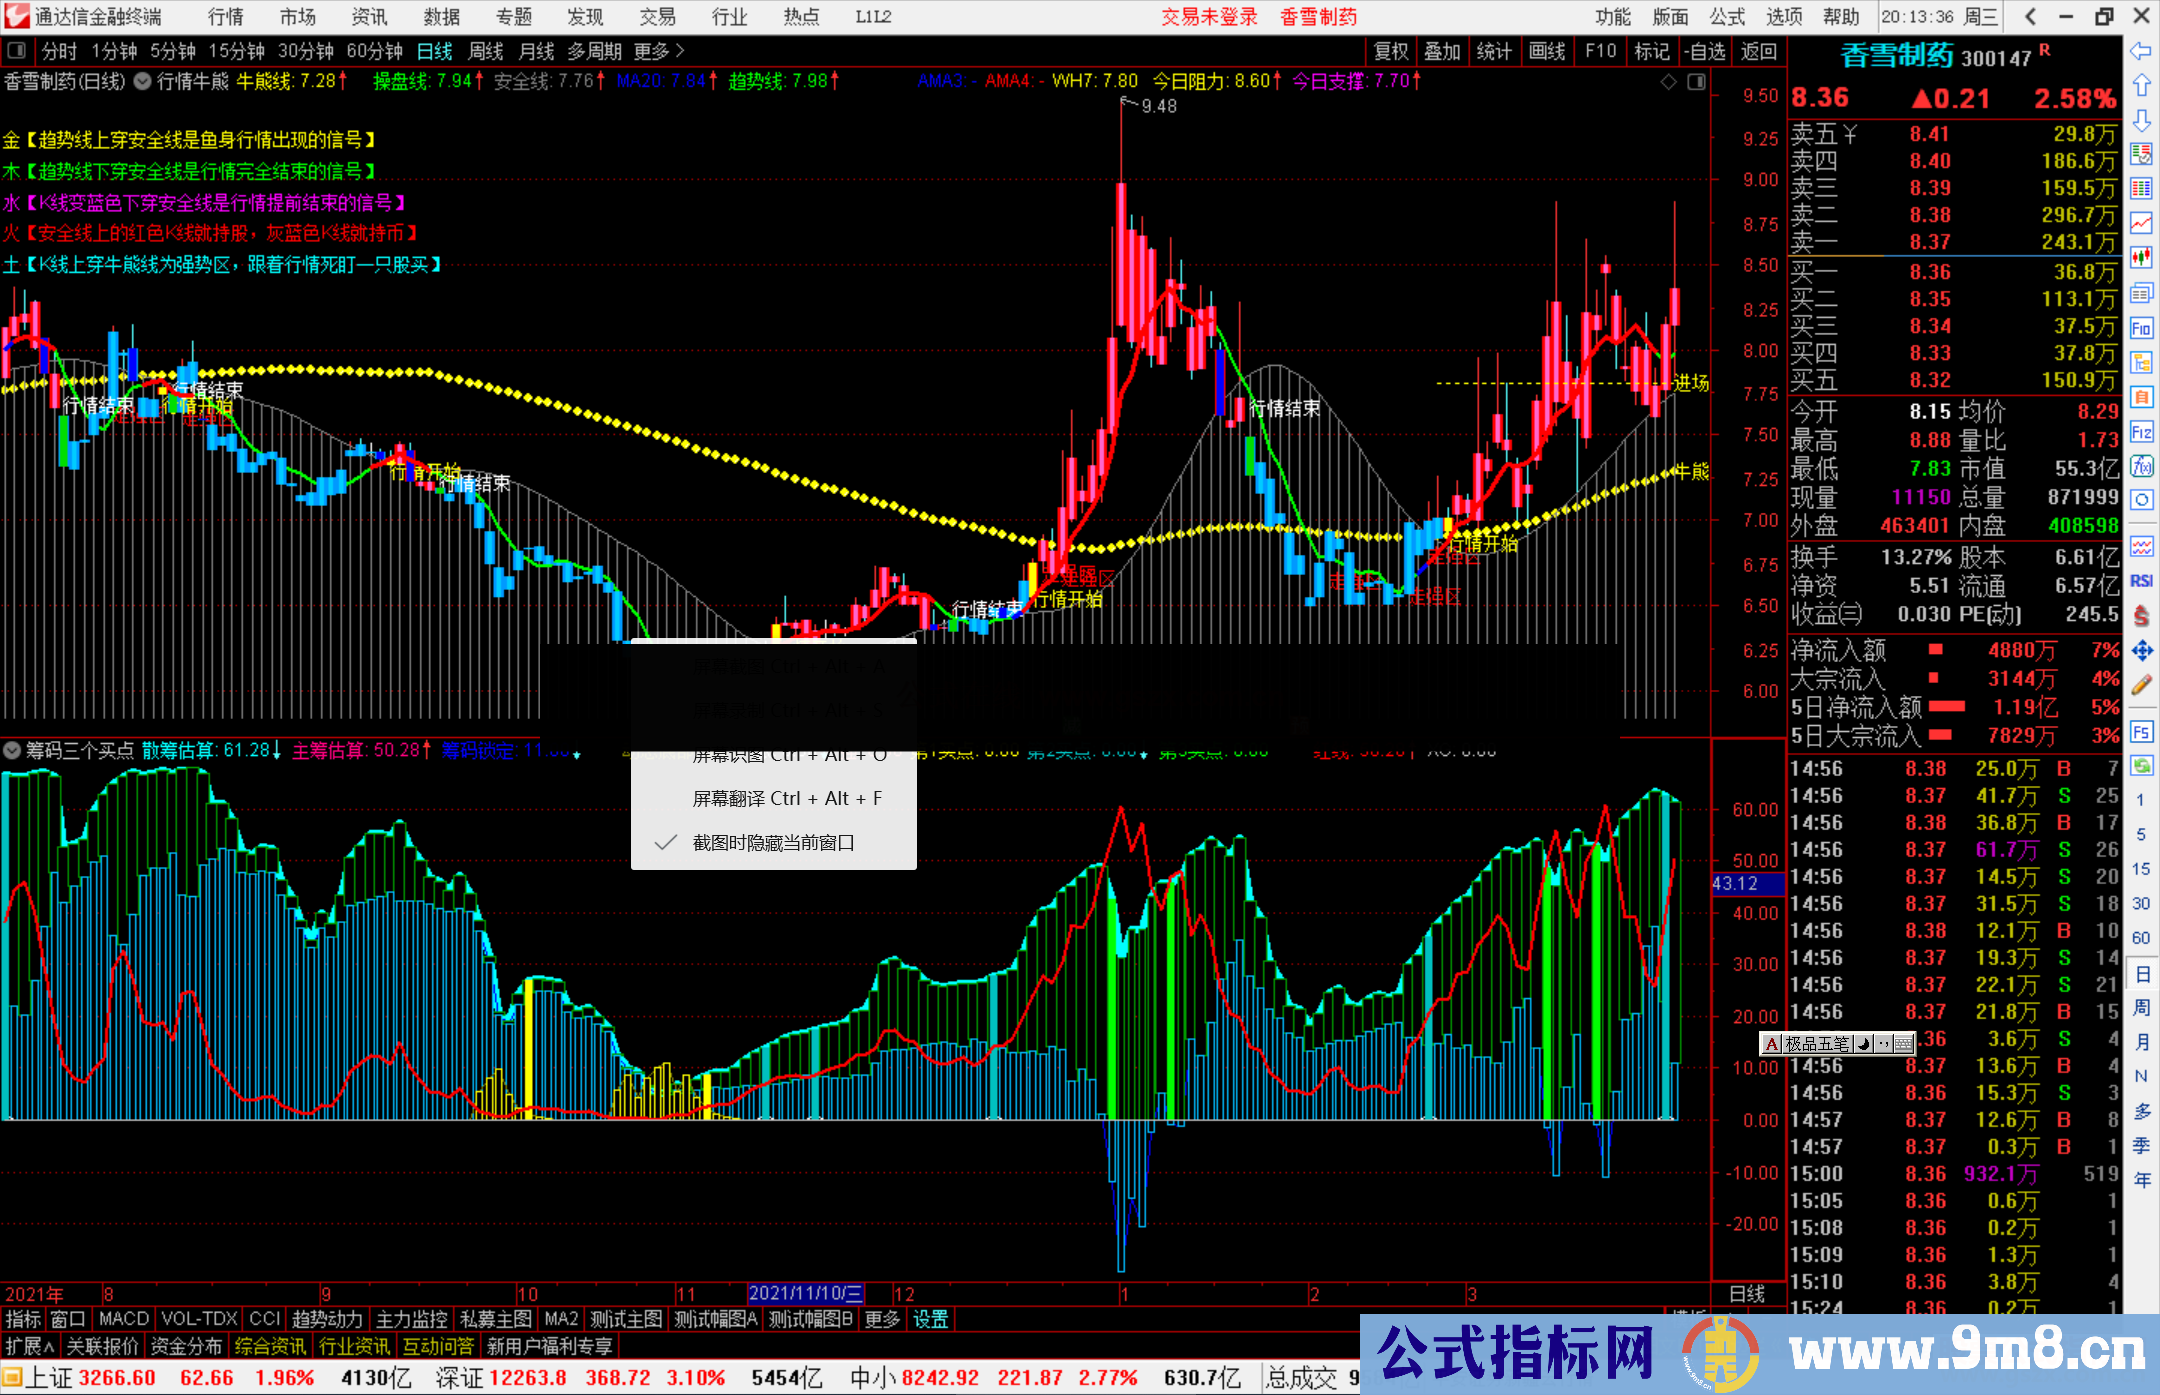The width and height of the screenshot is (2160, 1395).
Task: Open 更多 indicators list in bottom tab bar
Action: (882, 1319)
